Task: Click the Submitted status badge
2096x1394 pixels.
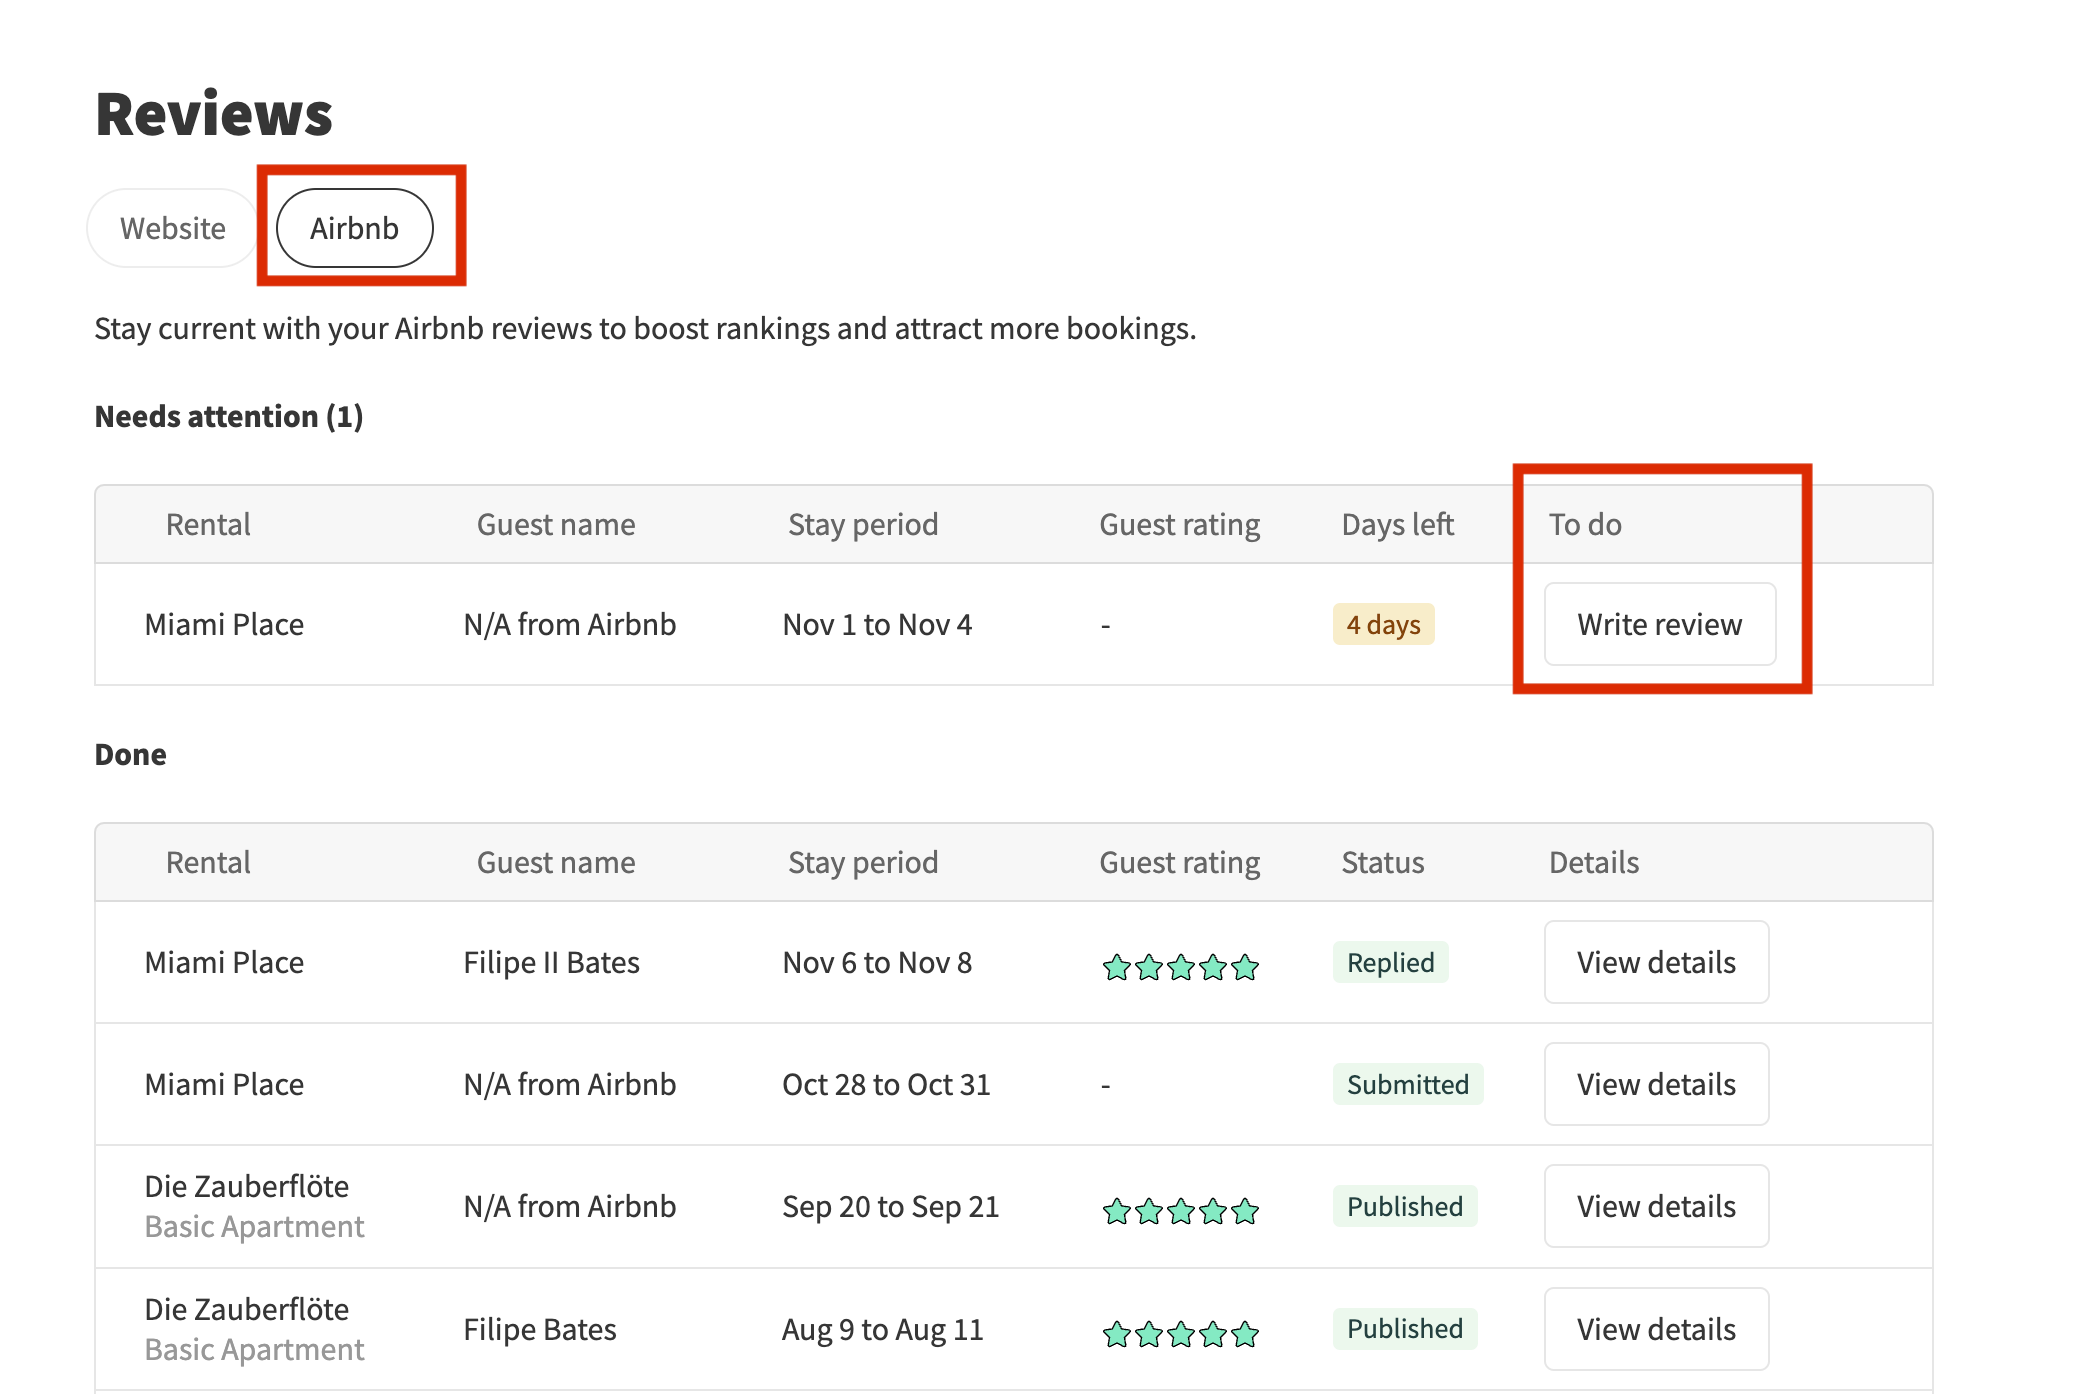Action: pyautogui.click(x=1407, y=1084)
